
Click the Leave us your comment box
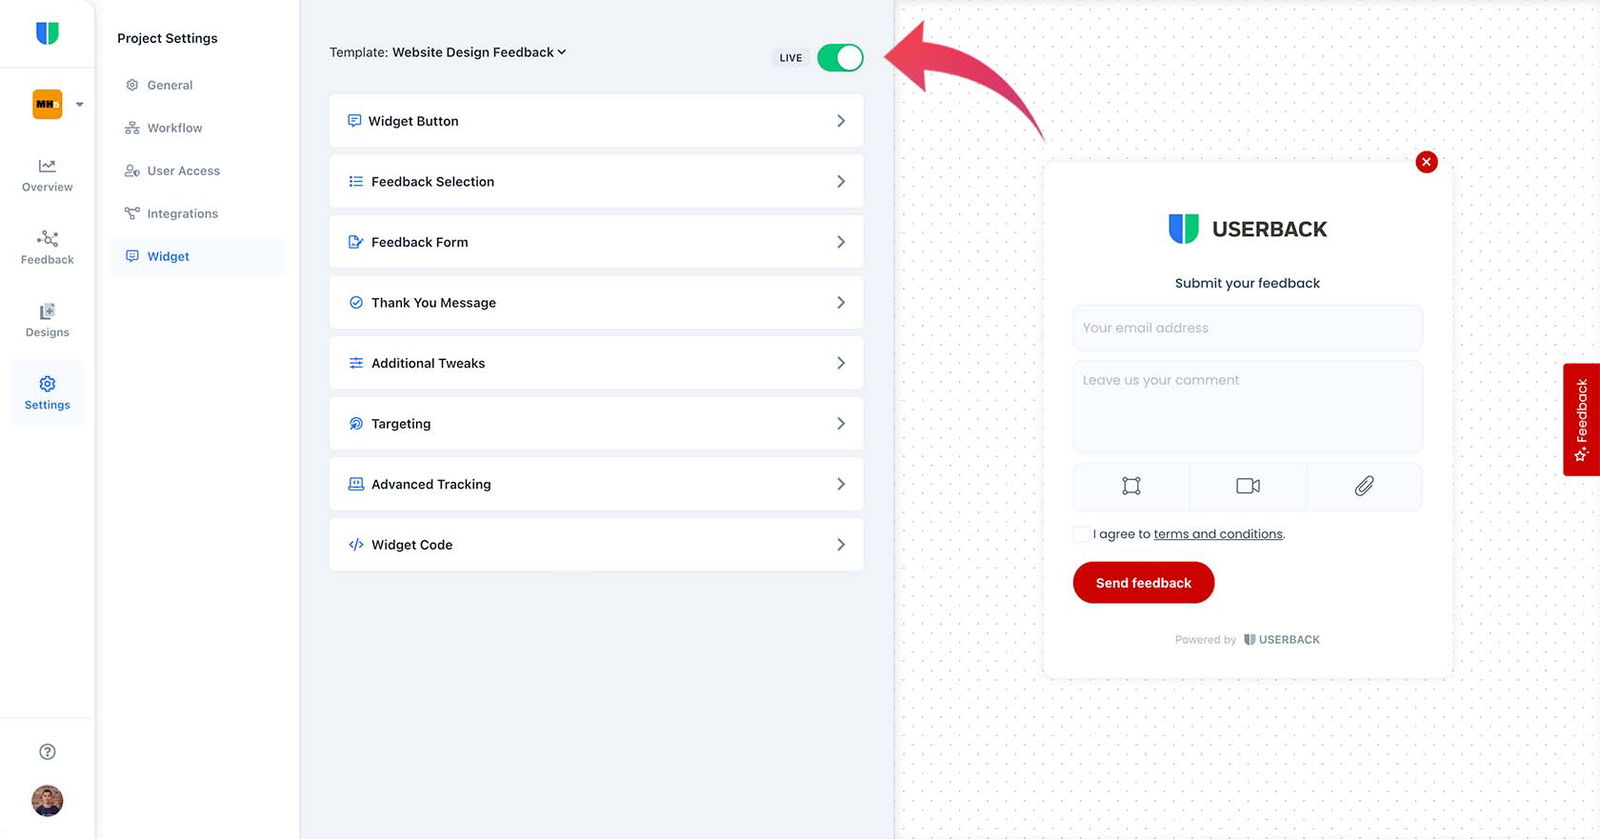click(x=1247, y=407)
